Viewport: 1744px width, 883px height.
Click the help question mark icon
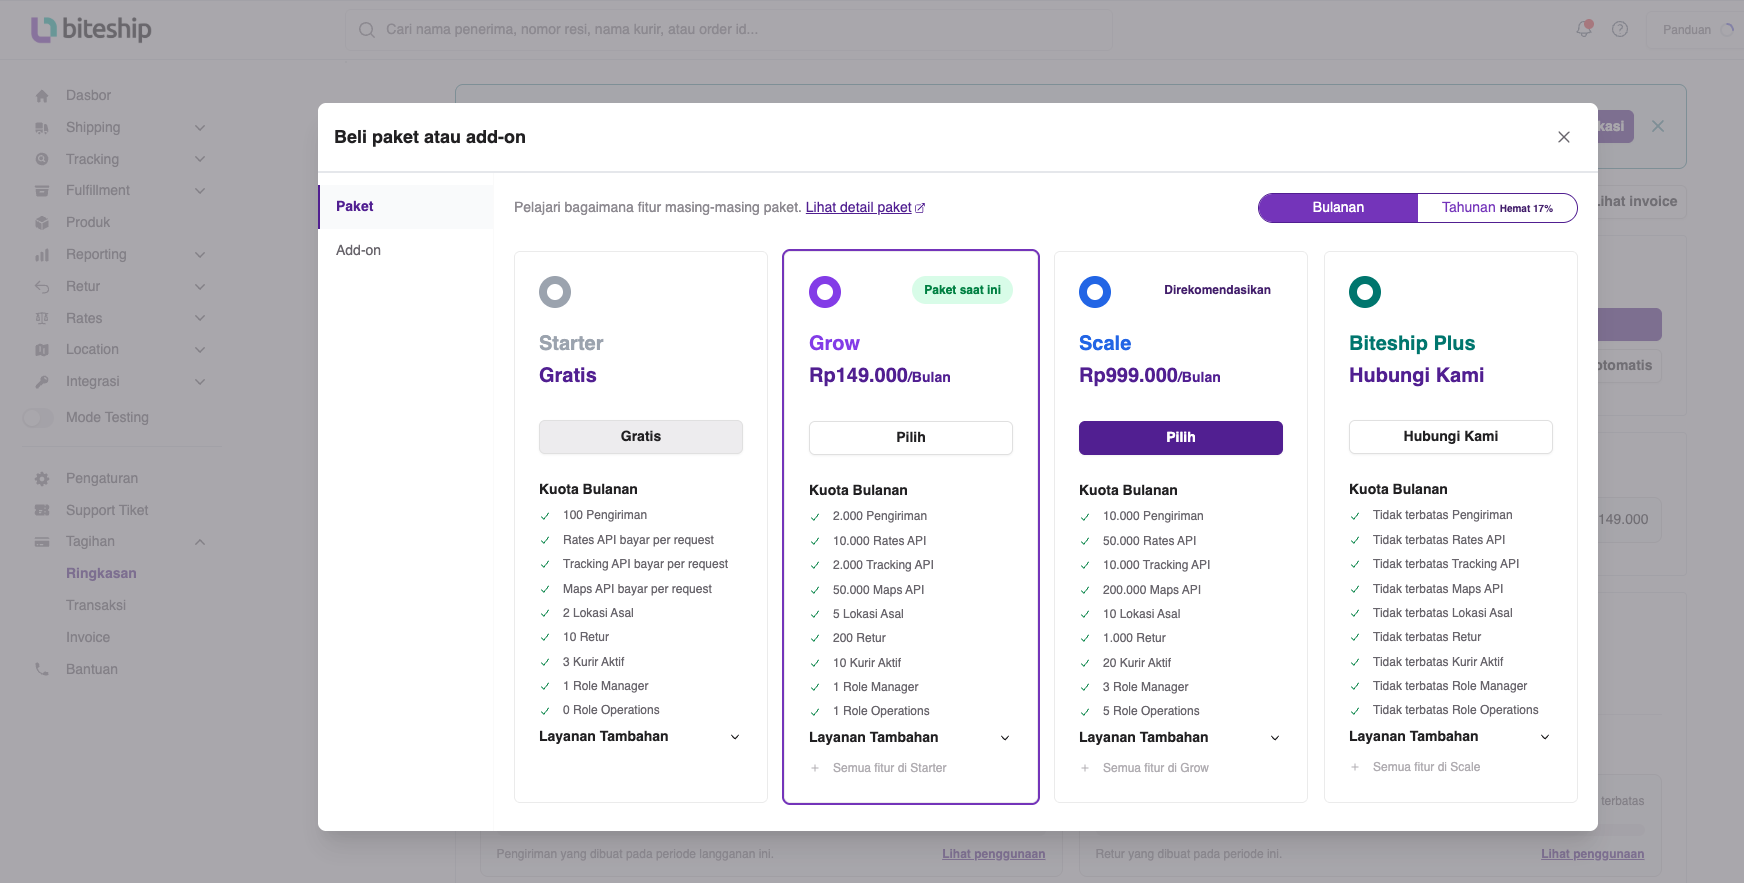click(1620, 29)
